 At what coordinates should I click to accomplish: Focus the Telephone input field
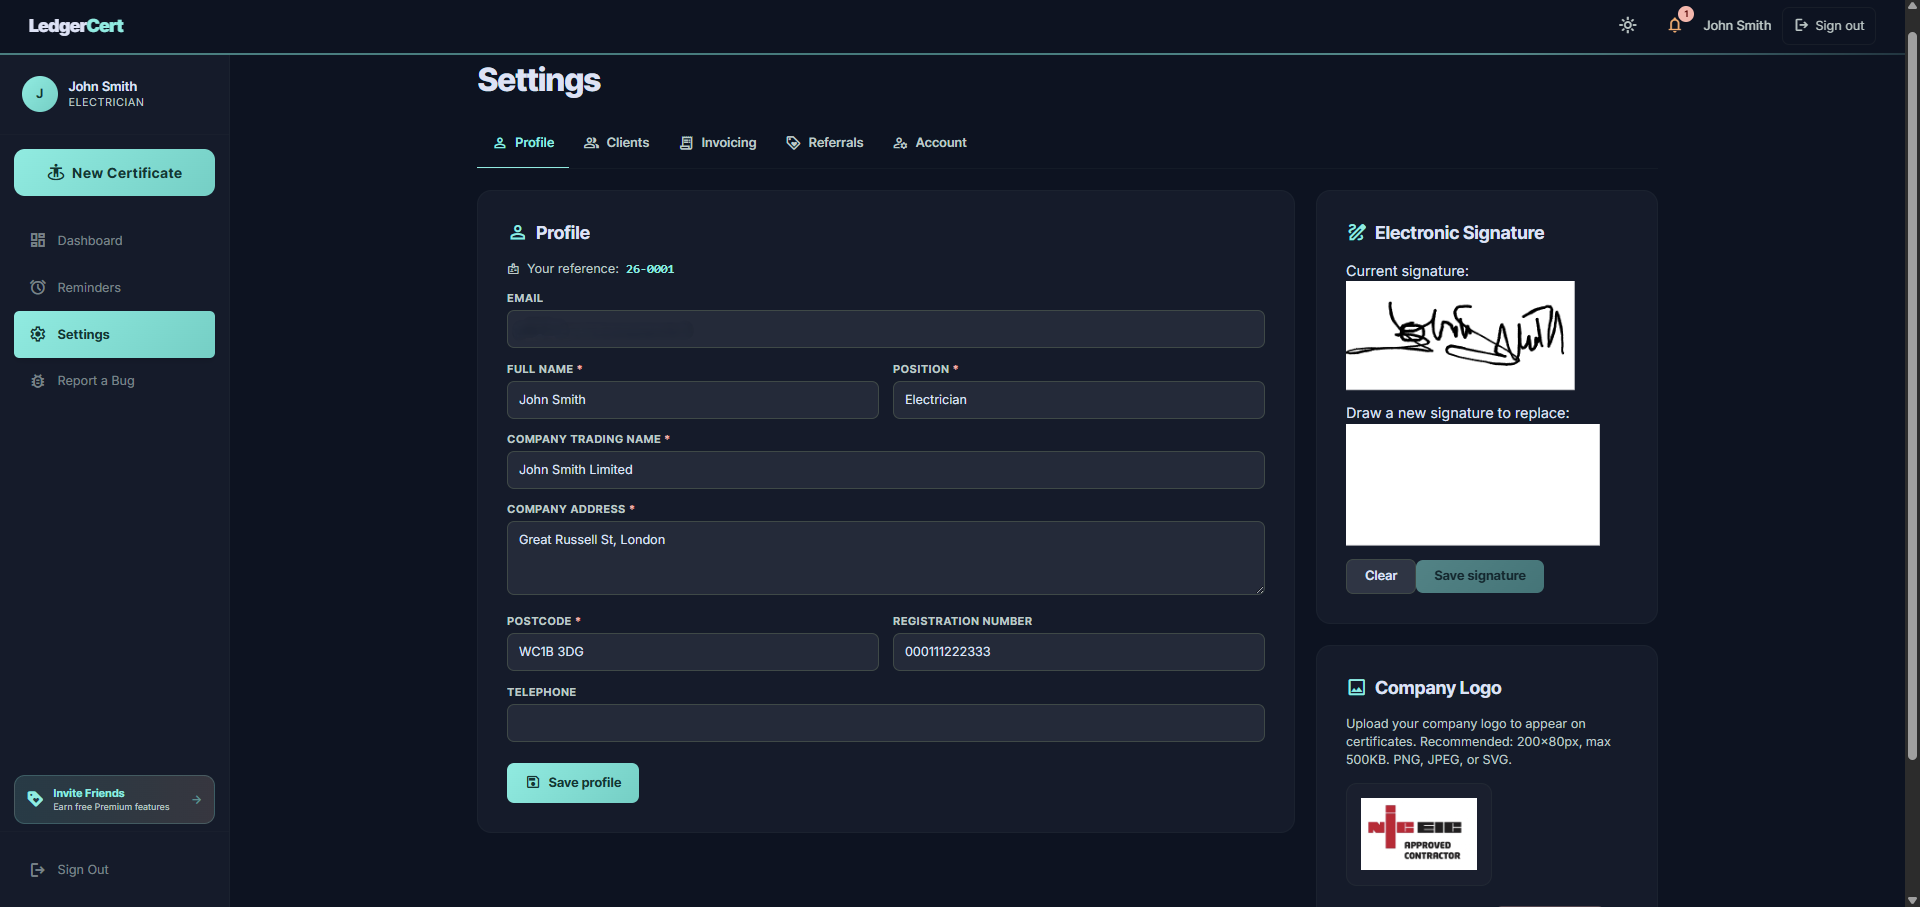885,722
